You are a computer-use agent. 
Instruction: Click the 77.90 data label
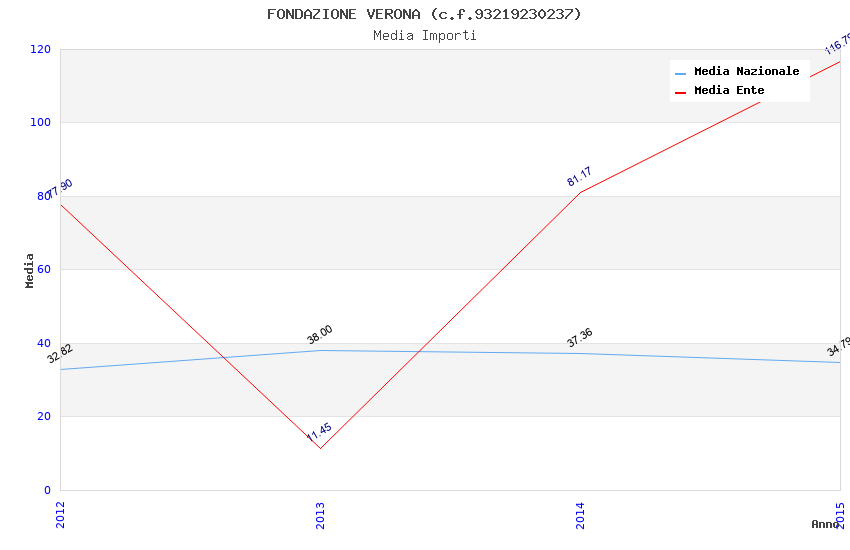[x=60, y=189]
